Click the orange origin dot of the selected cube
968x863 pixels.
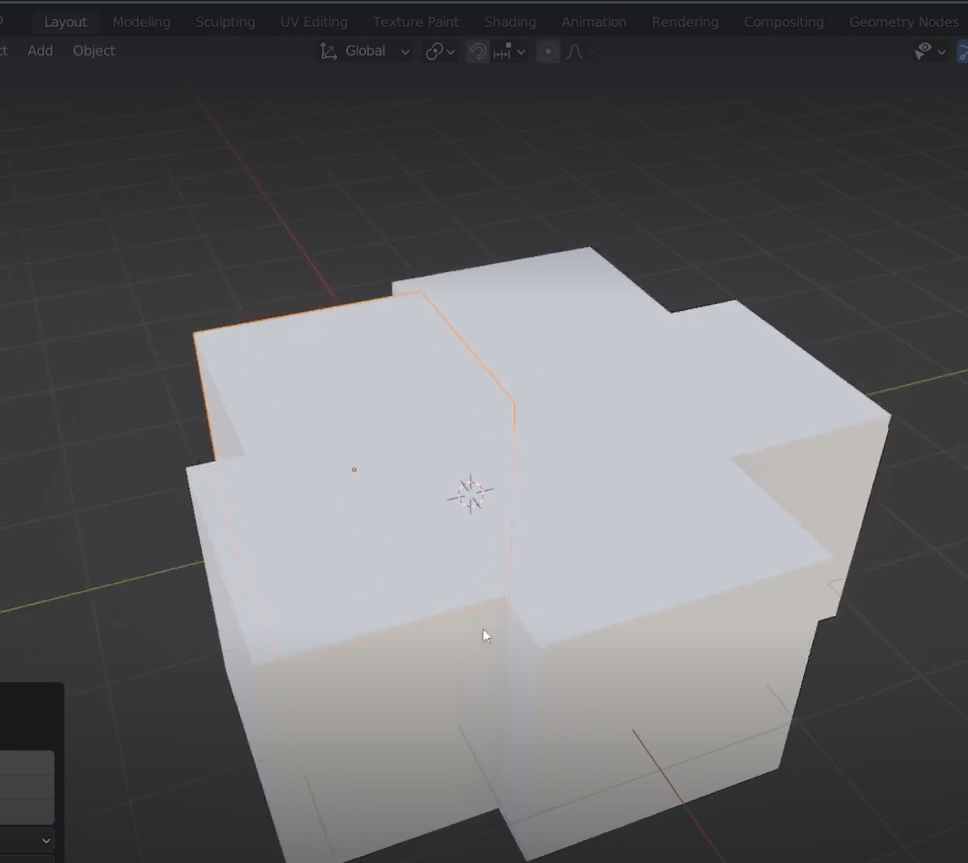(x=354, y=470)
